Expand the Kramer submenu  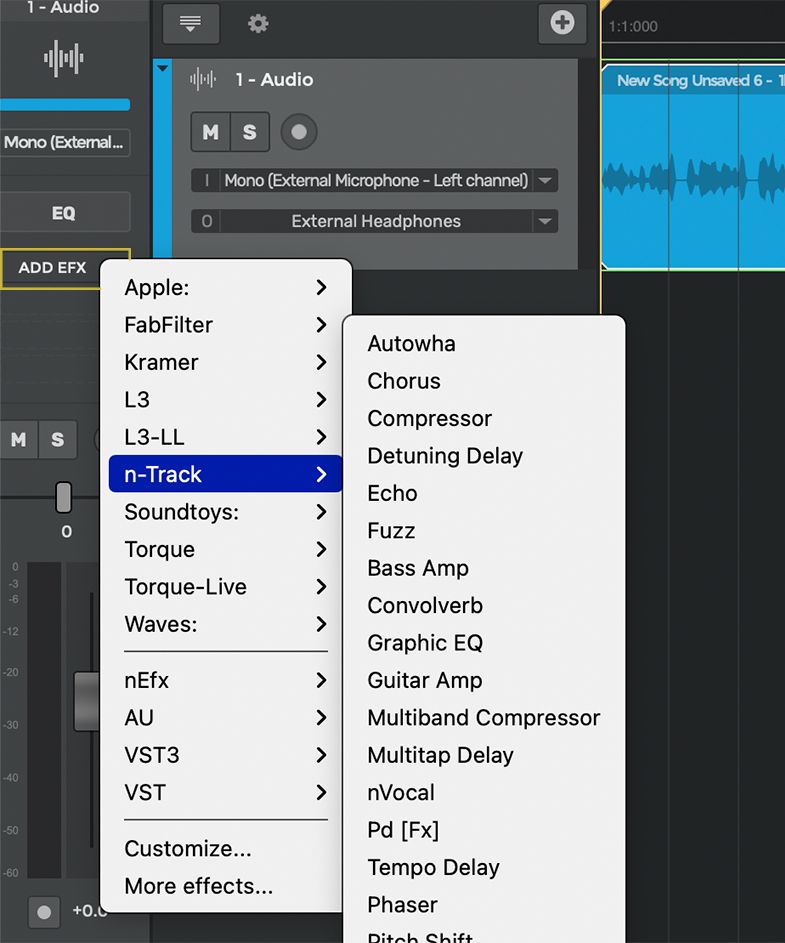[225, 362]
